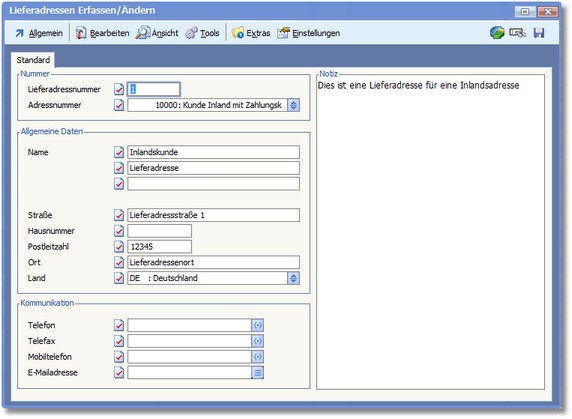Click the phone dial icon beside Telefon field
The width and height of the screenshot is (572, 419).
(258, 325)
